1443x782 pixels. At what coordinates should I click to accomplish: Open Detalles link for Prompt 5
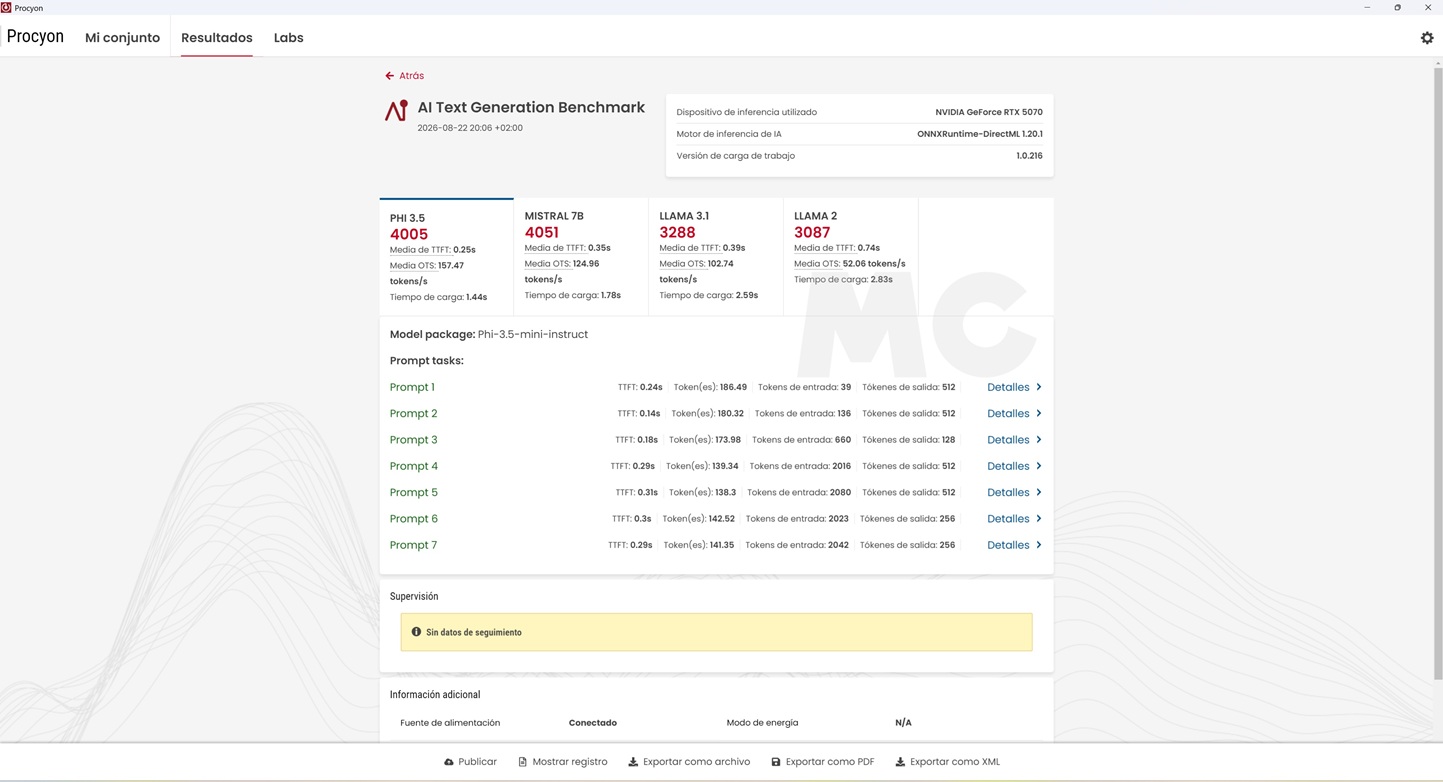tap(1008, 492)
